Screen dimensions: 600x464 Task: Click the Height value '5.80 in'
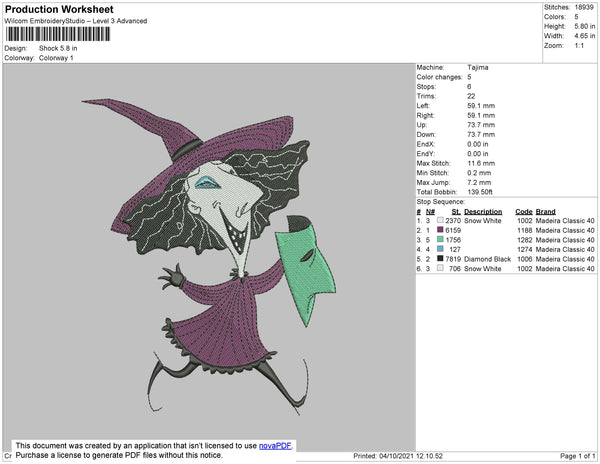point(584,26)
